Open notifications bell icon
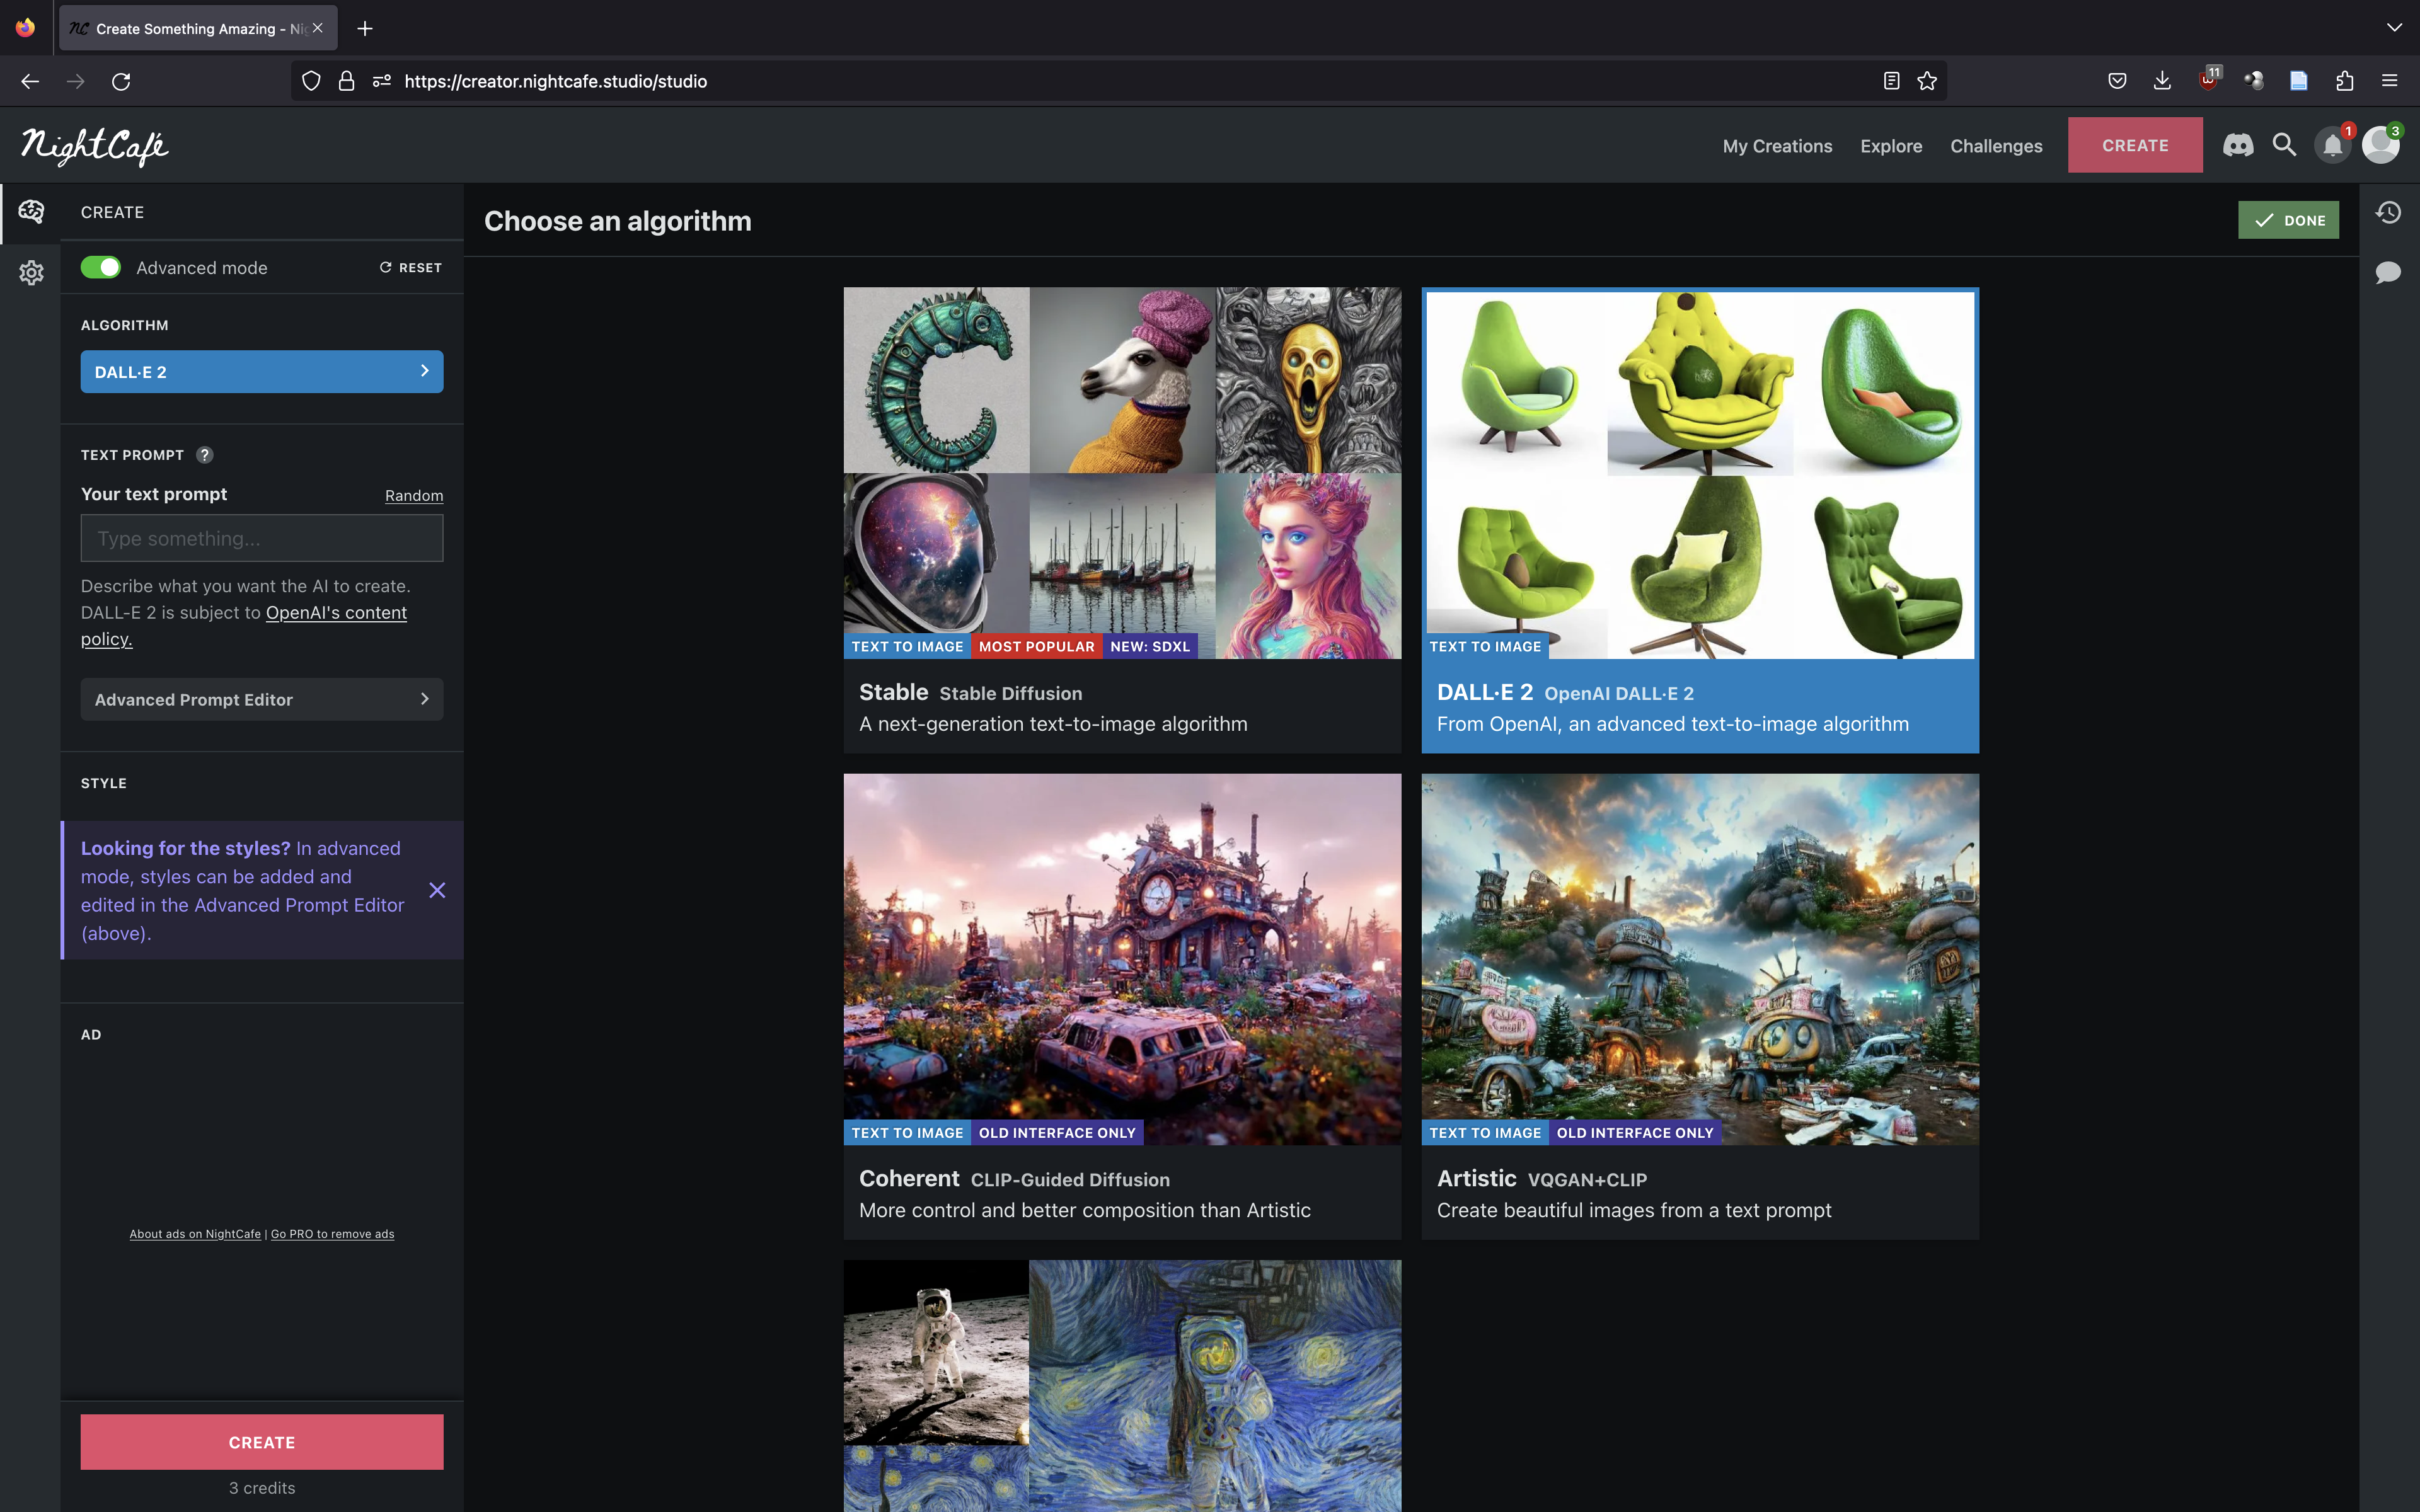The height and width of the screenshot is (1512, 2420). click(x=2333, y=146)
